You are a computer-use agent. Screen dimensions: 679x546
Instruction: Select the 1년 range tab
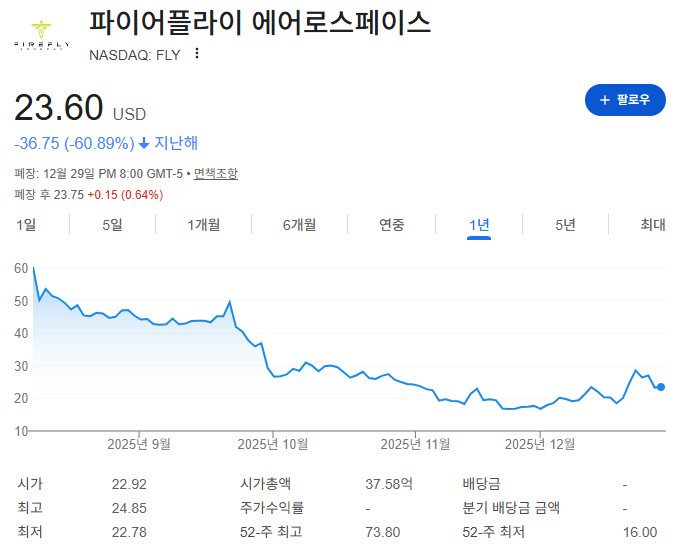pos(479,225)
